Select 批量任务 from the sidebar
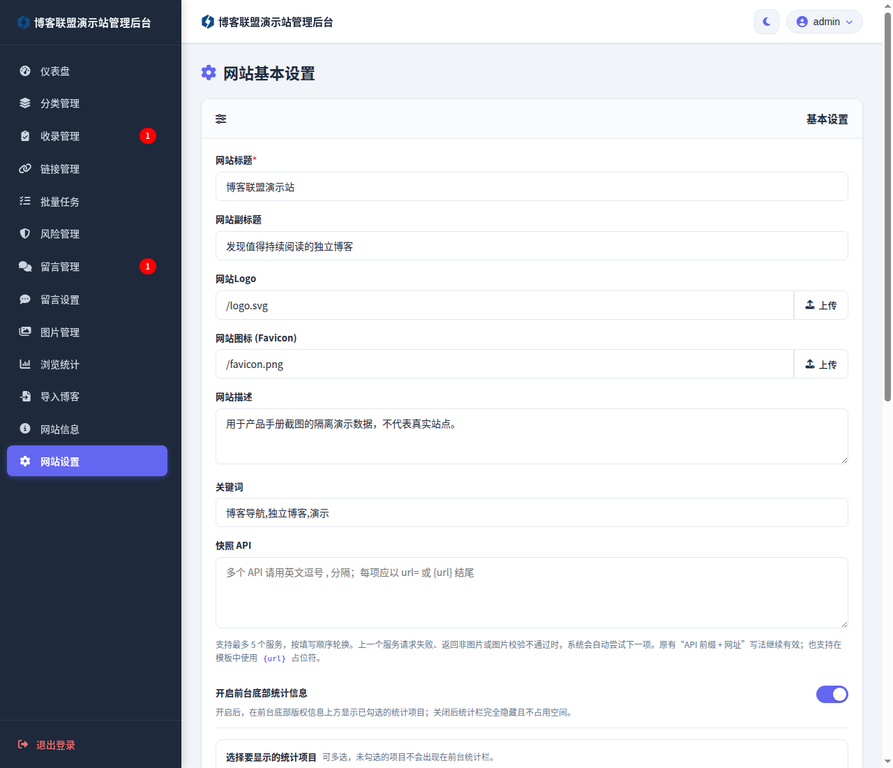893x768 pixels. [87, 201]
